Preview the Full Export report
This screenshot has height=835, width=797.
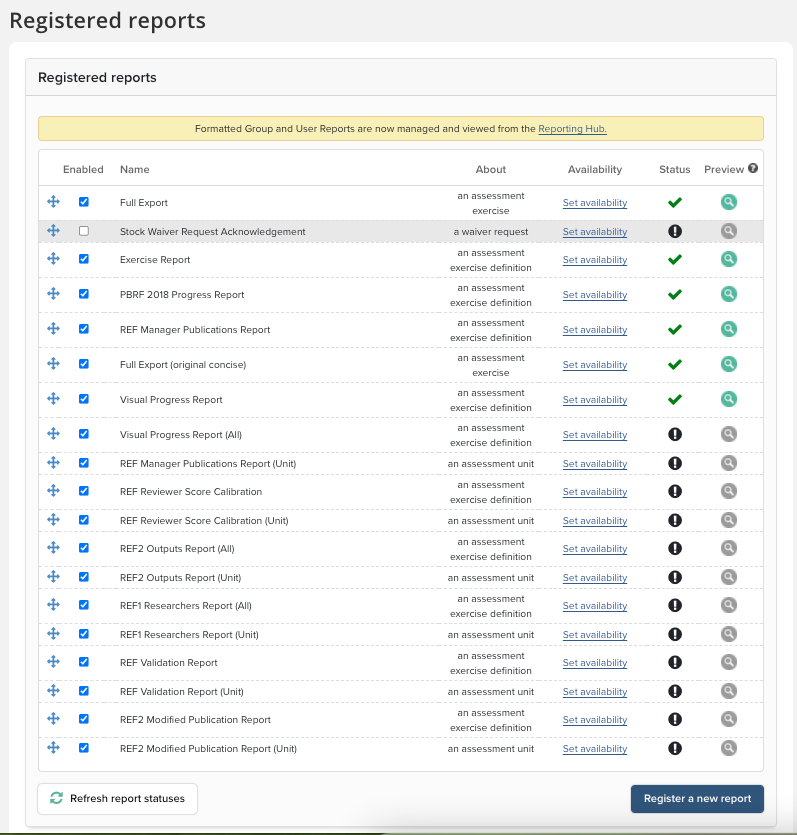(729, 202)
